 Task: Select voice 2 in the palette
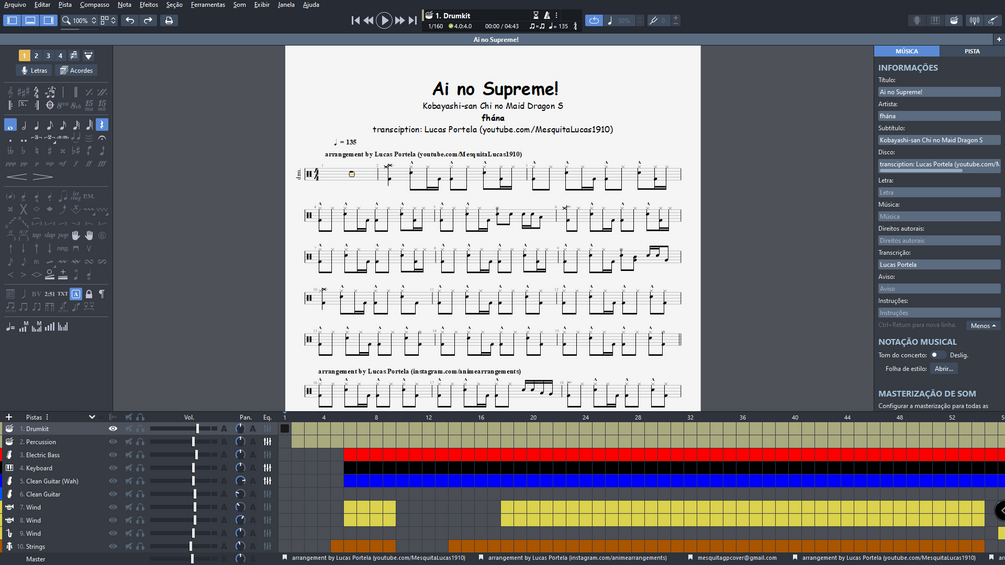pyautogui.click(x=36, y=56)
